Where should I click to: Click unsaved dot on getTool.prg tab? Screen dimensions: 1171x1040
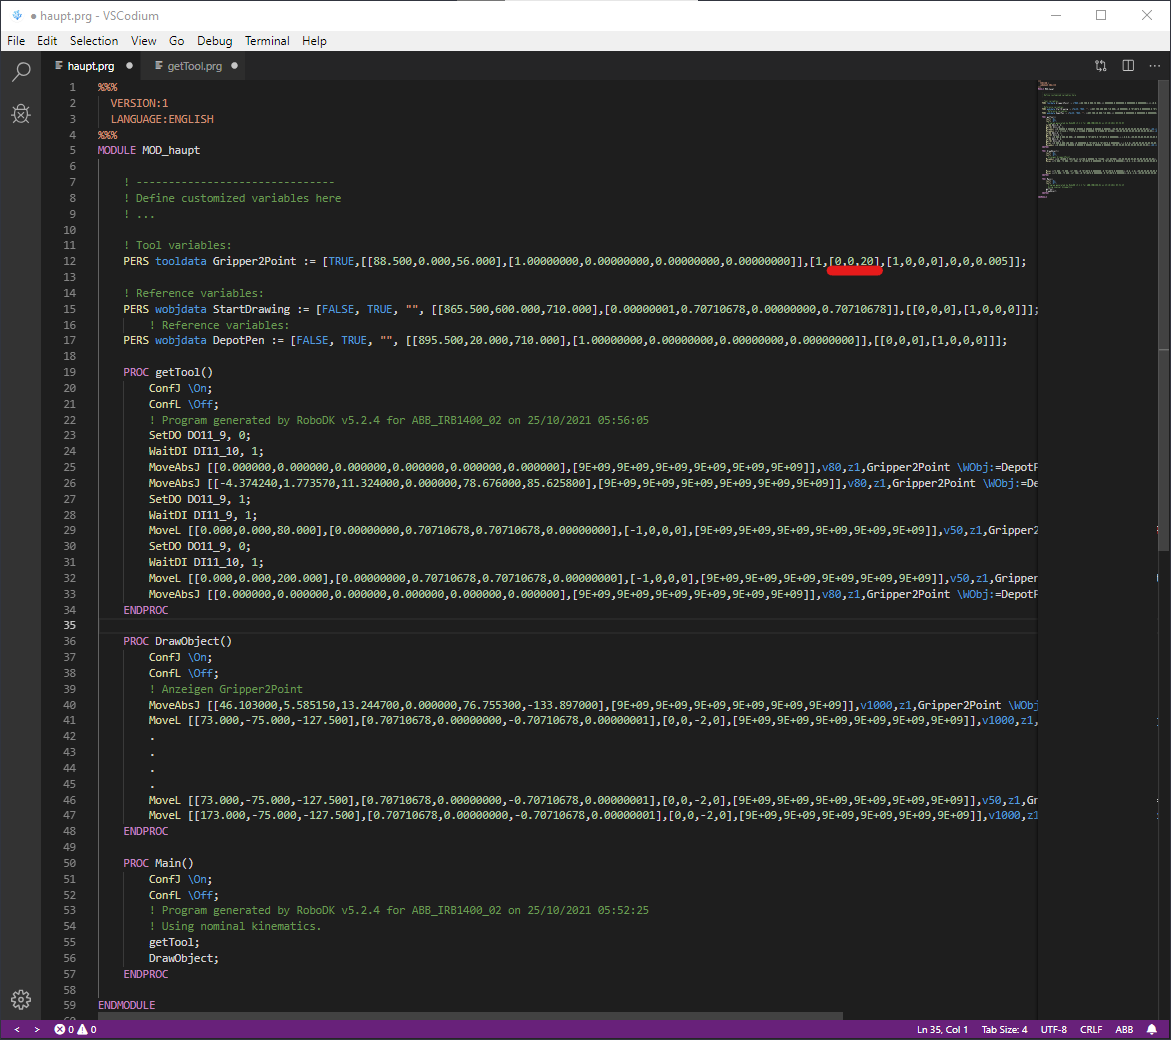234,66
